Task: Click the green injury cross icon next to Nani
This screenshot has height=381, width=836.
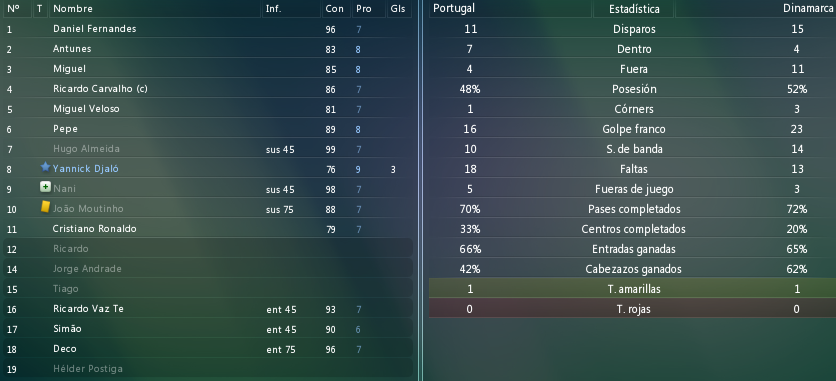Action: pos(45,187)
